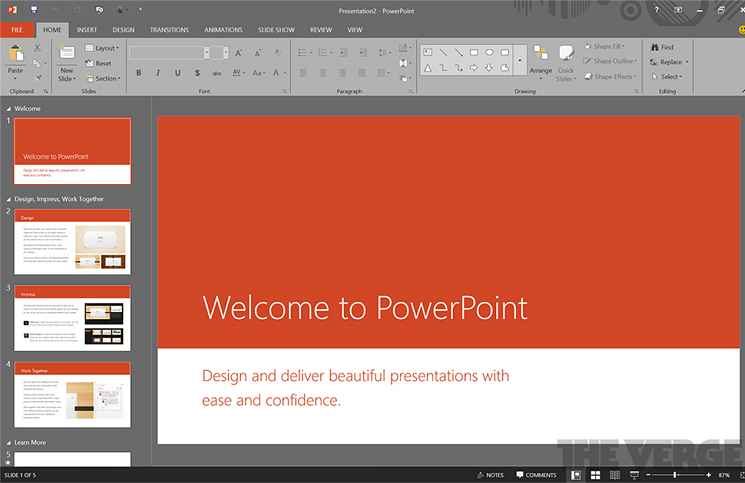This screenshot has width=745, height=483.
Task: Switch to Slide Sorter view in status bar
Action: coord(595,474)
